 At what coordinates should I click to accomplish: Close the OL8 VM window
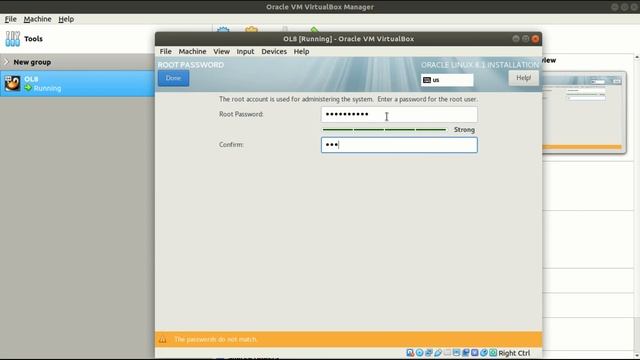coord(535,39)
